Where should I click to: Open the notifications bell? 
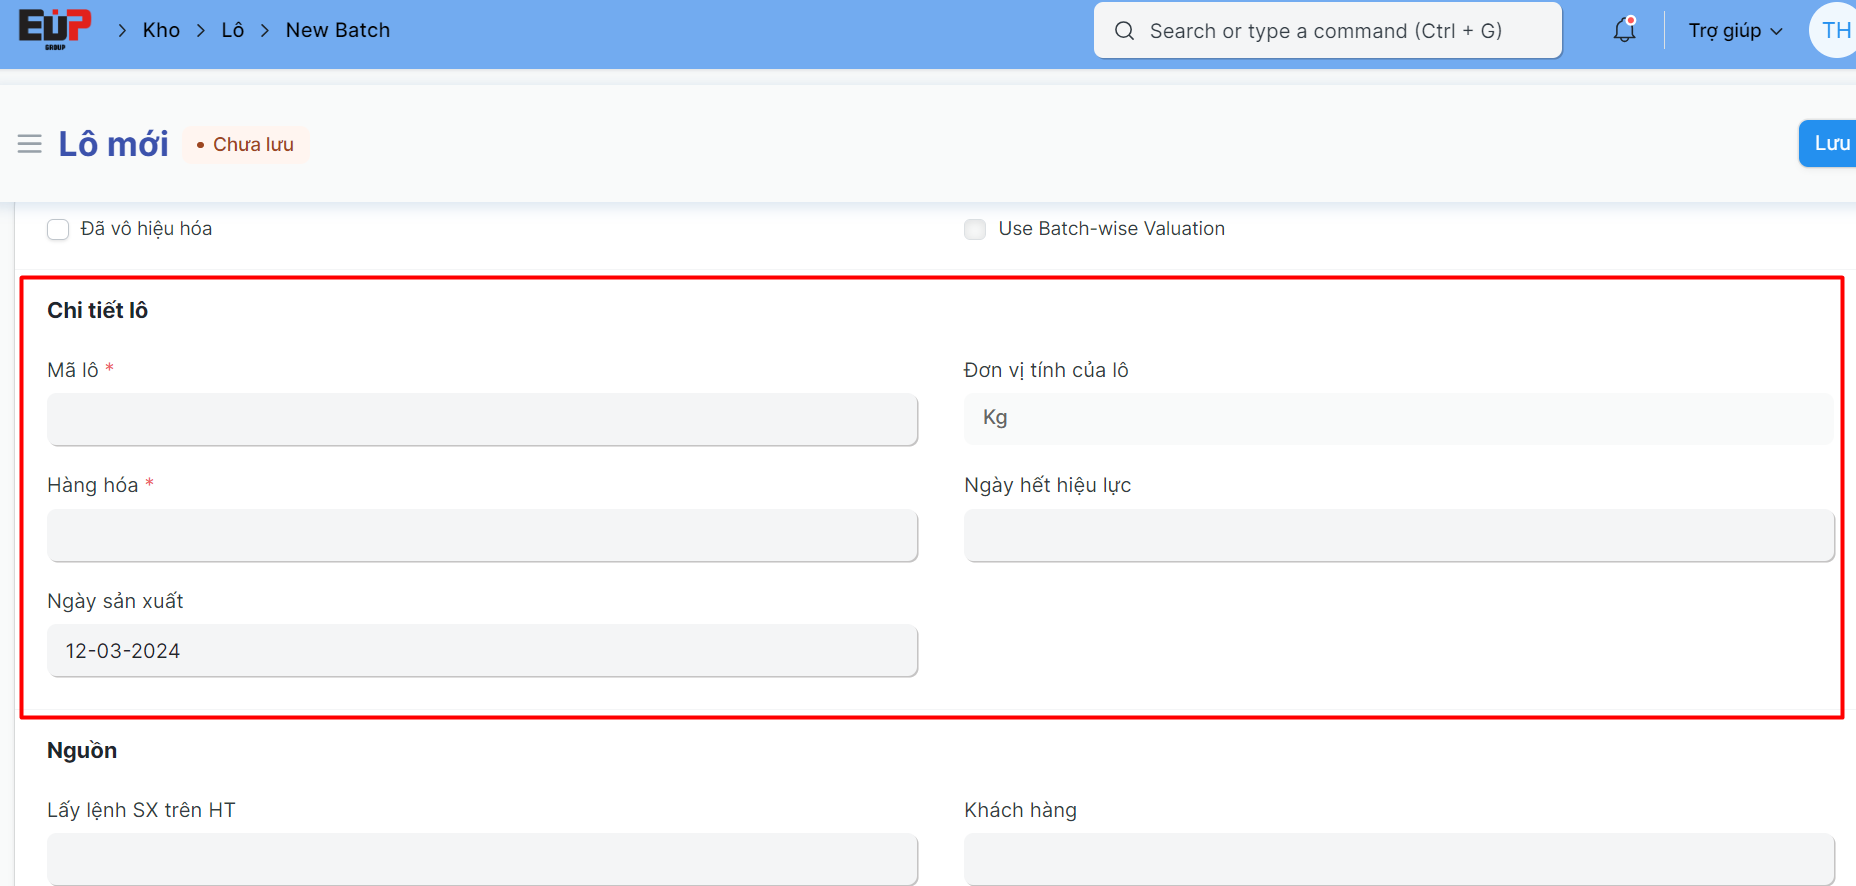[x=1624, y=30]
